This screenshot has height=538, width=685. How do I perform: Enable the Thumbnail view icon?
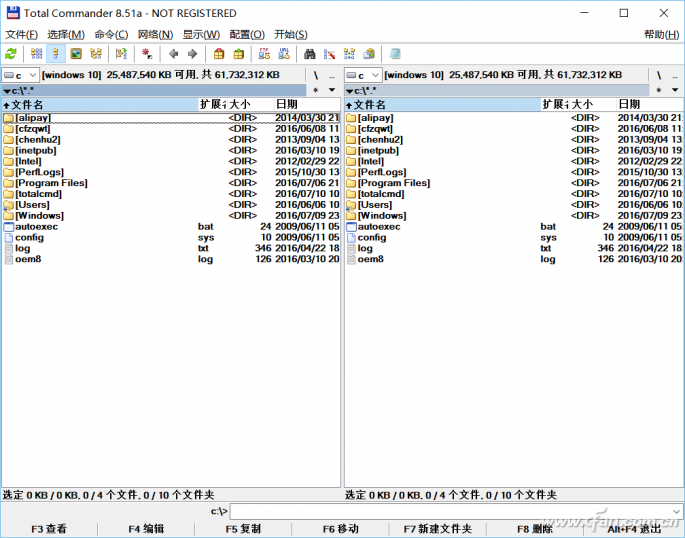click(76, 54)
